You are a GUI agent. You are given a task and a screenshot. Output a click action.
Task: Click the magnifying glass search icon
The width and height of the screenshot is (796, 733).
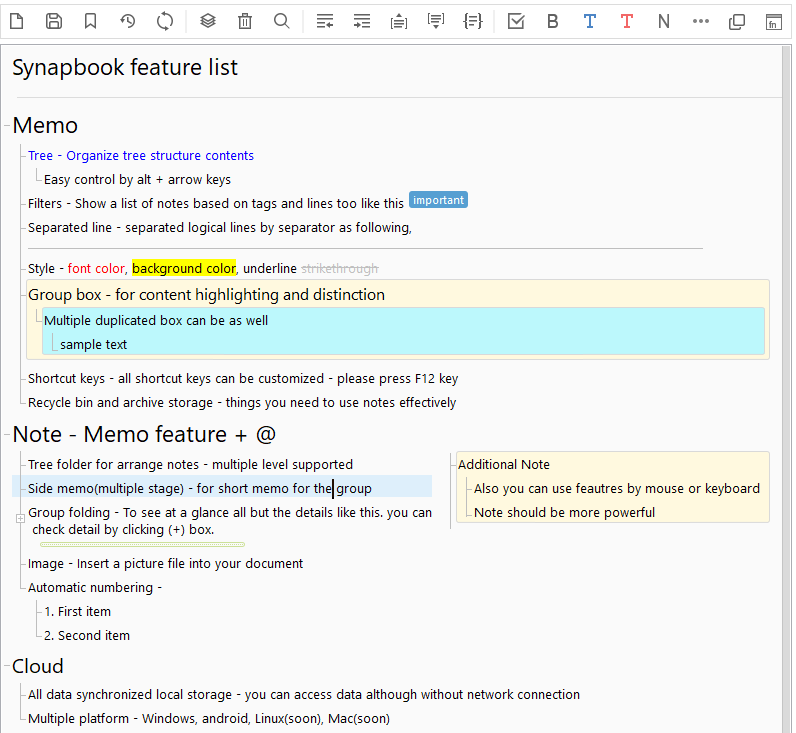pos(282,21)
